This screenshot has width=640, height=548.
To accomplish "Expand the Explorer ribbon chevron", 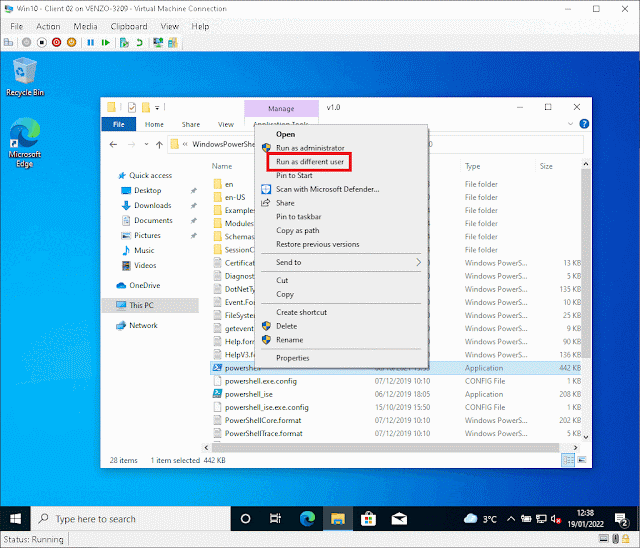I will [570, 124].
